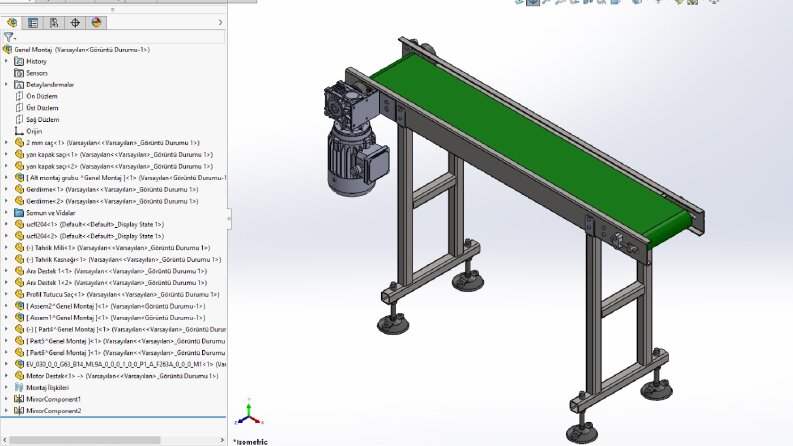Select the Part6^Genel Montaj row text

[126, 352]
